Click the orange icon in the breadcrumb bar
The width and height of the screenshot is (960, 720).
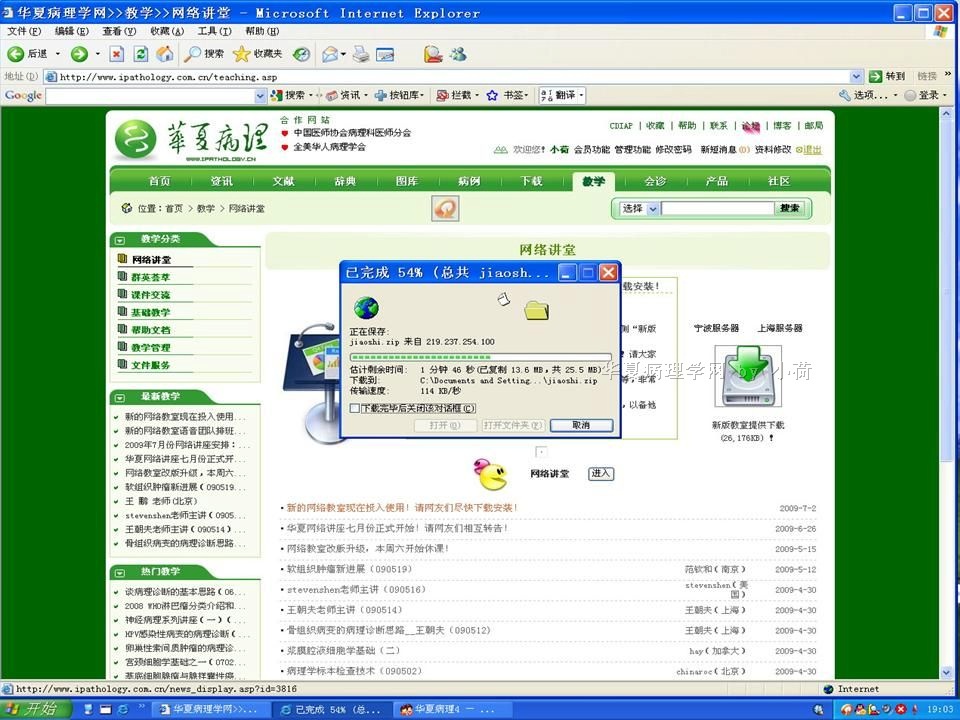pos(445,209)
